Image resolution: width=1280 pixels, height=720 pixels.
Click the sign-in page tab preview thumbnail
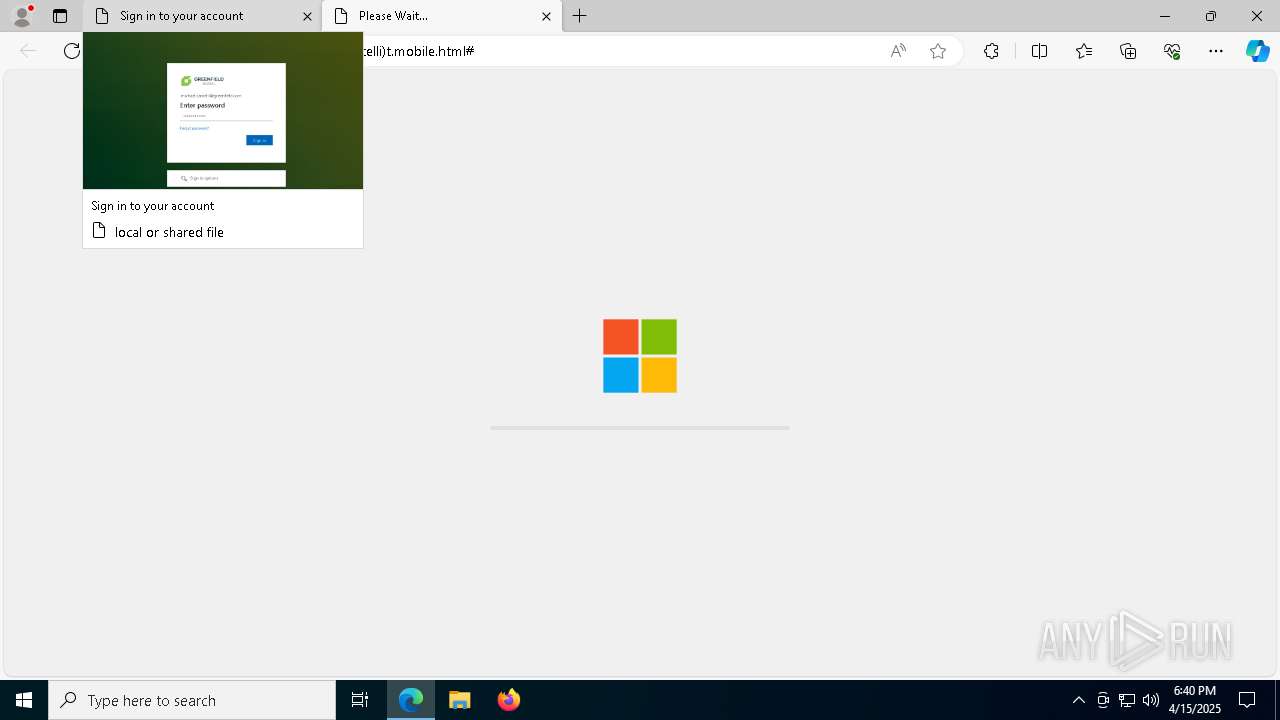[x=223, y=110]
